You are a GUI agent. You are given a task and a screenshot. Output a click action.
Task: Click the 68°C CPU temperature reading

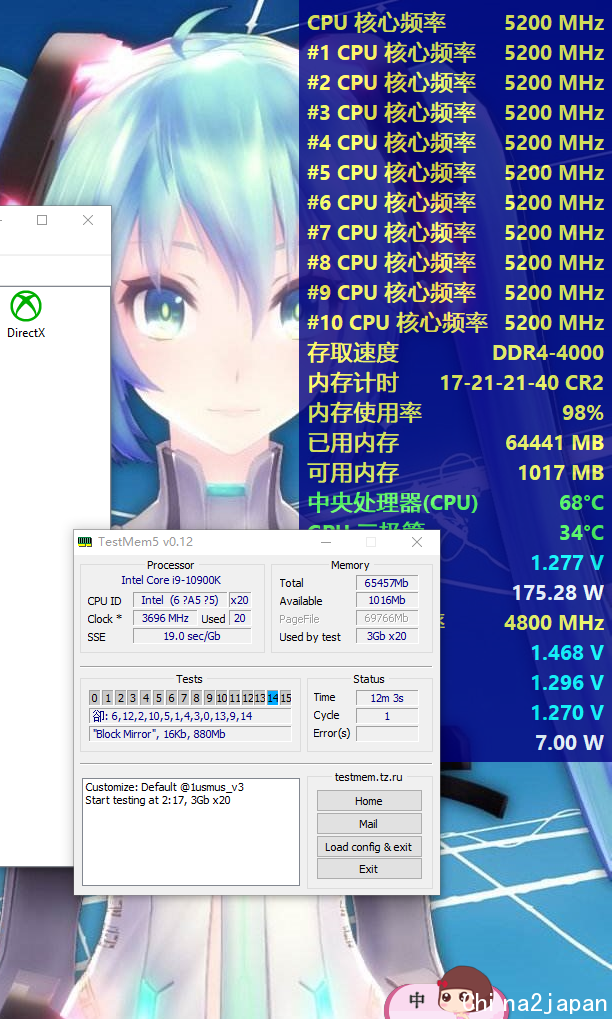point(581,502)
